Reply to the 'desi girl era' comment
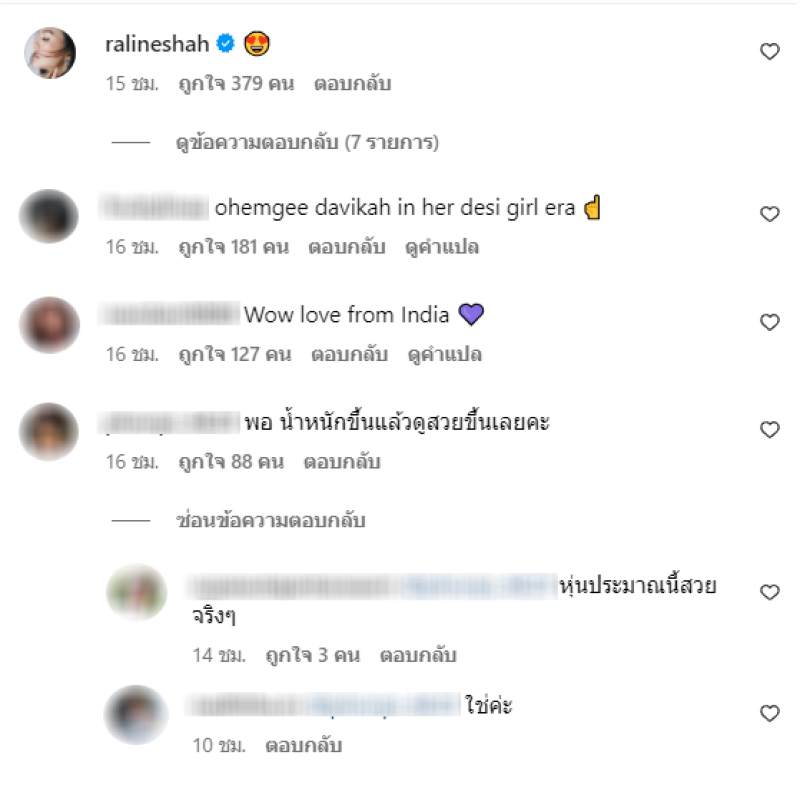Screen dimensions: 800x788 [347, 247]
